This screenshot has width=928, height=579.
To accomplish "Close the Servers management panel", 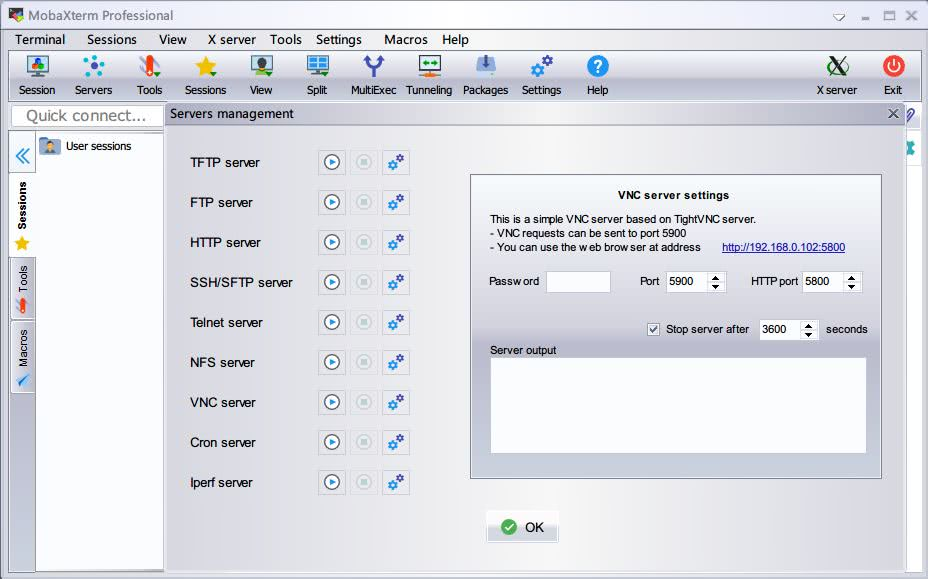I will pos(893,114).
